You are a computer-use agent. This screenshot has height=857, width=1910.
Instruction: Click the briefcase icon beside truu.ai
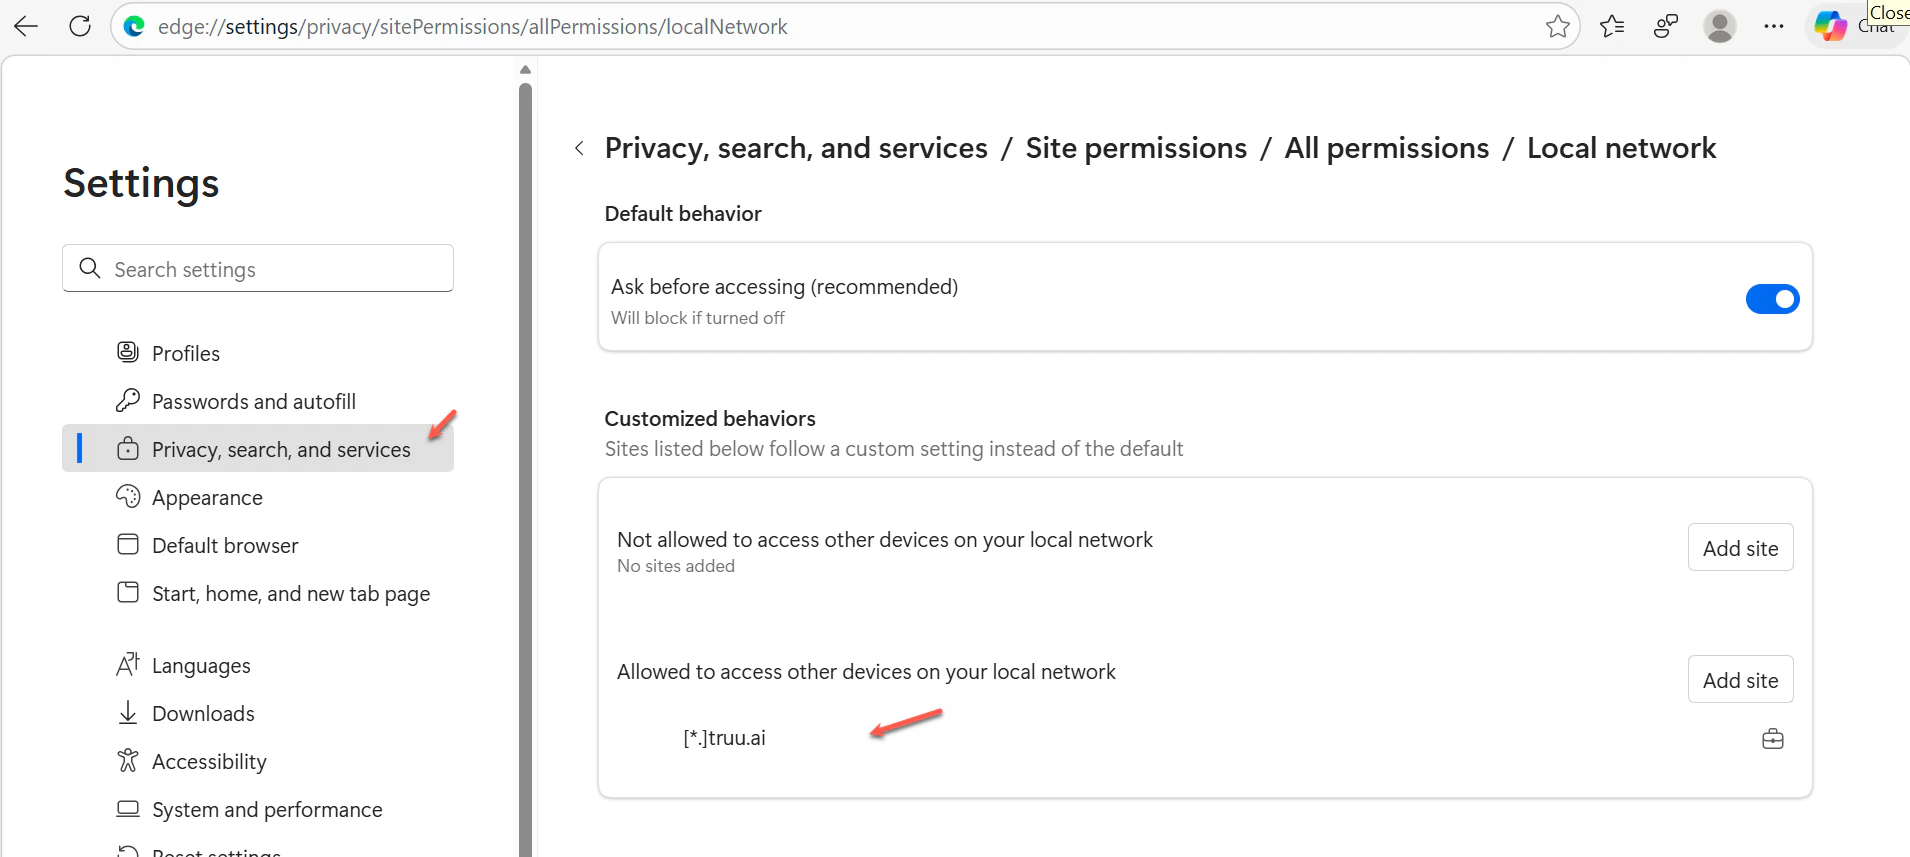click(1772, 739)
